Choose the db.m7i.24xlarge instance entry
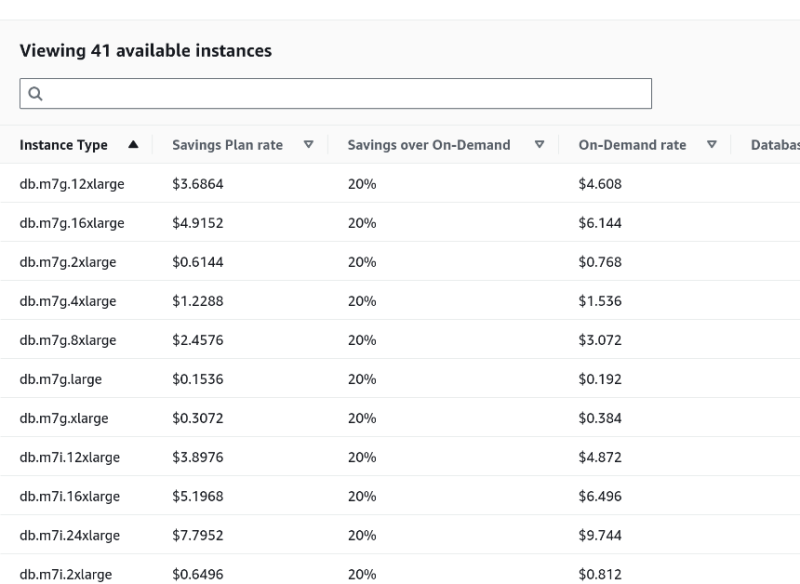Screen dimensions: 800x584 (x=70, y=535)
